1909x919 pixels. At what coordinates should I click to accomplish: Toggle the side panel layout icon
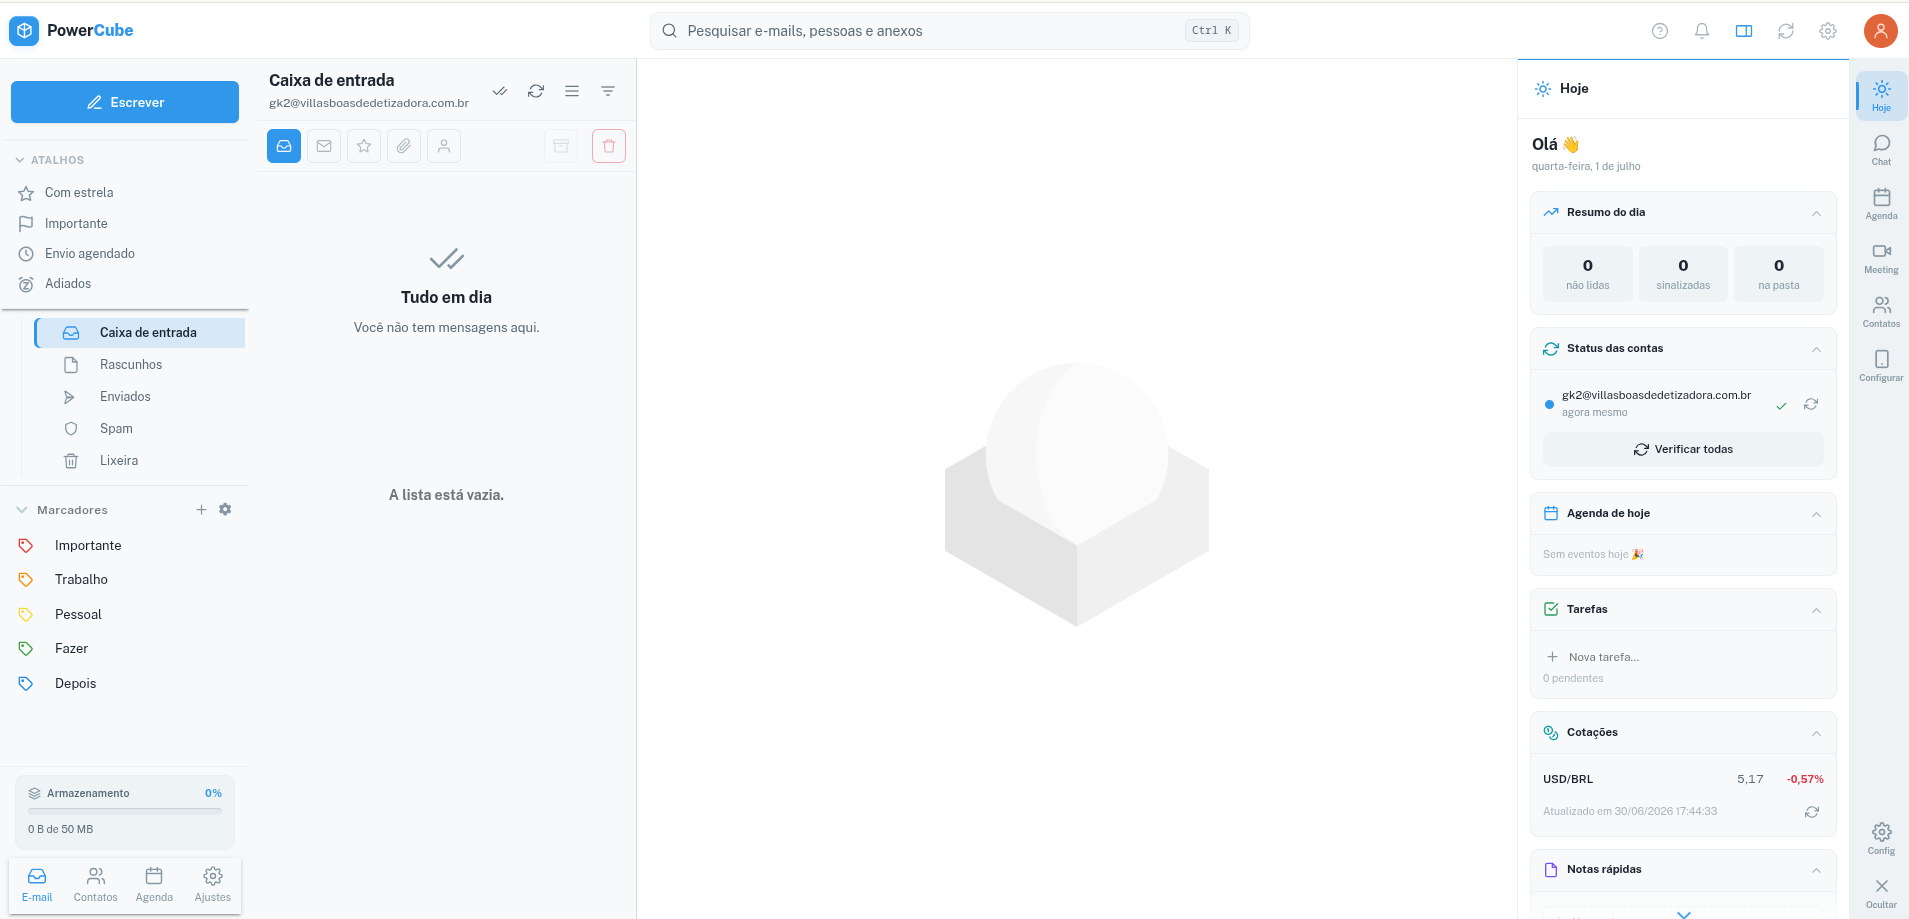[1744, 31]
